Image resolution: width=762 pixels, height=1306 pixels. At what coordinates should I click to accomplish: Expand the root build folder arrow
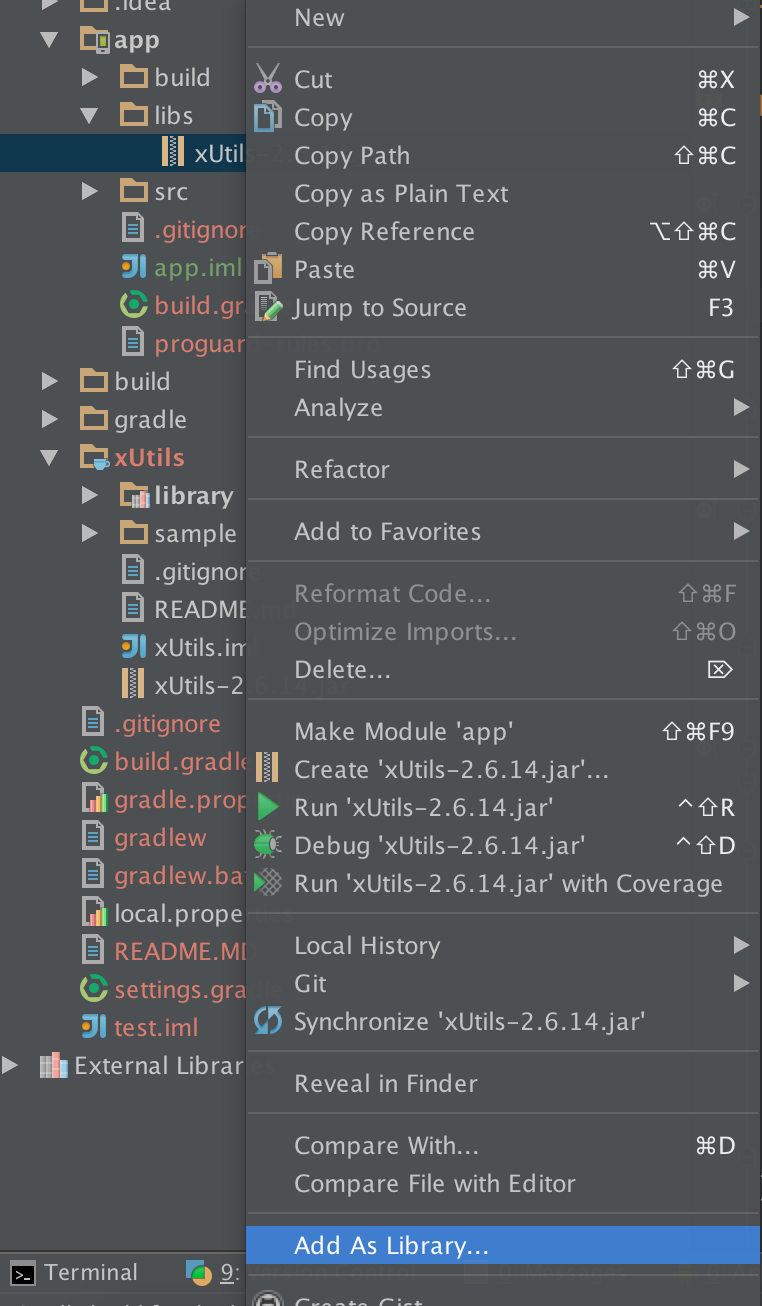49,382
